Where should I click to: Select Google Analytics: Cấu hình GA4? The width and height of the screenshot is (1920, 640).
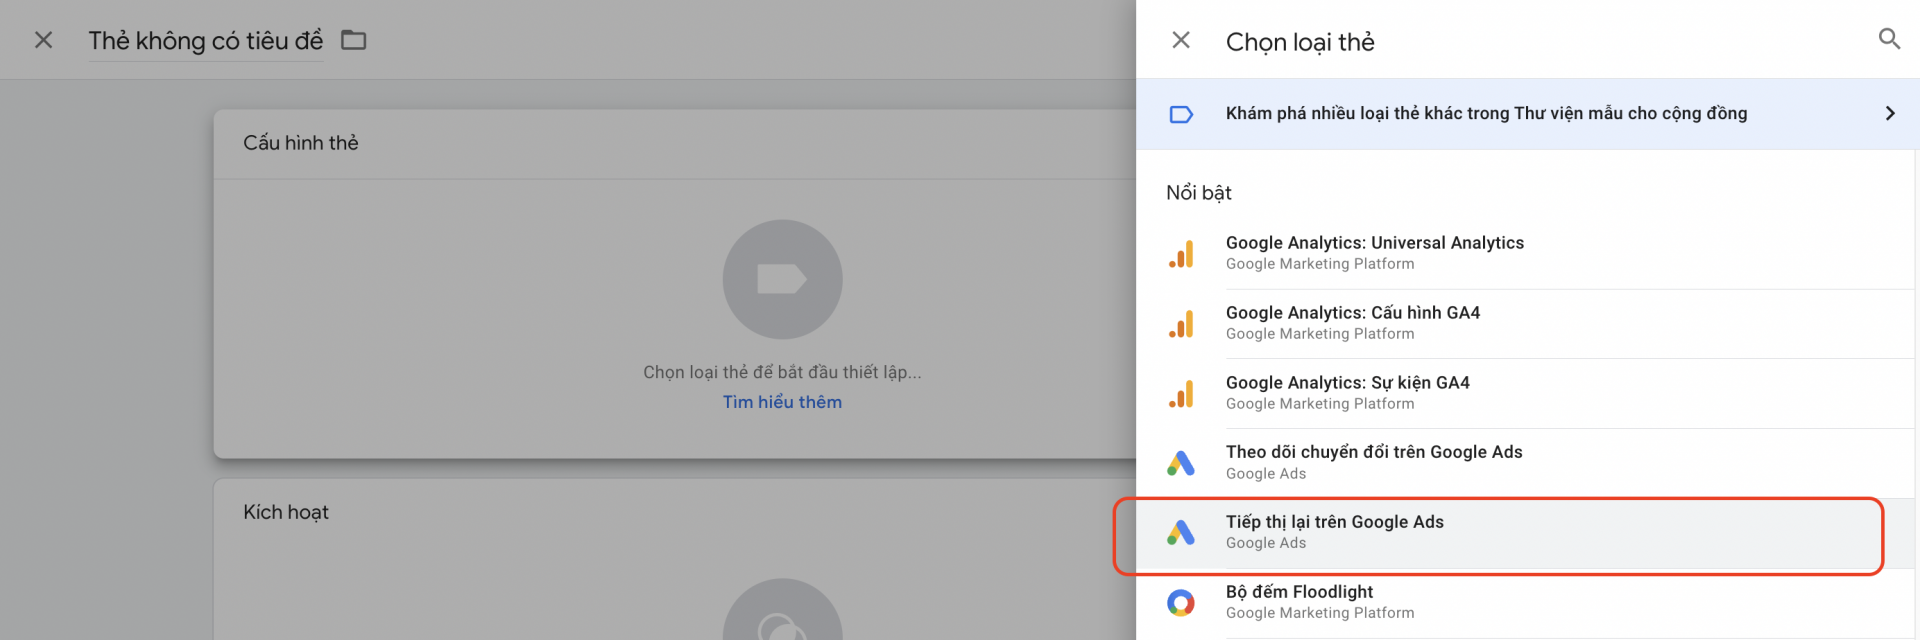point(1528,324)
